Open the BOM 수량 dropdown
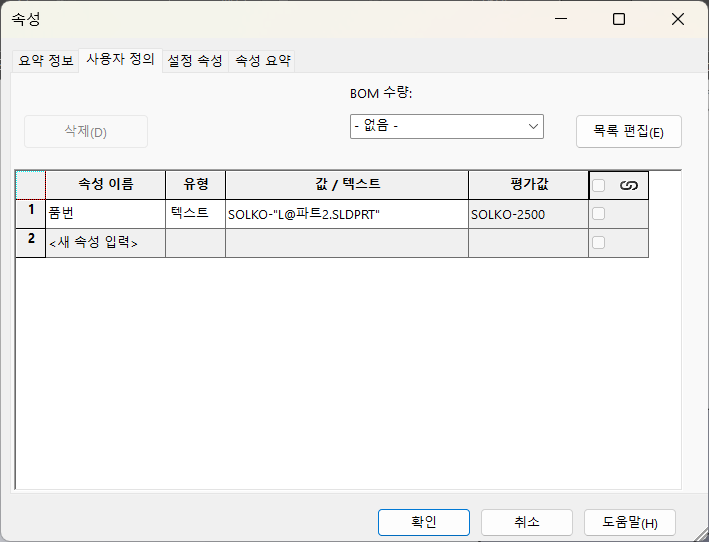 click(x=446, y=126)
